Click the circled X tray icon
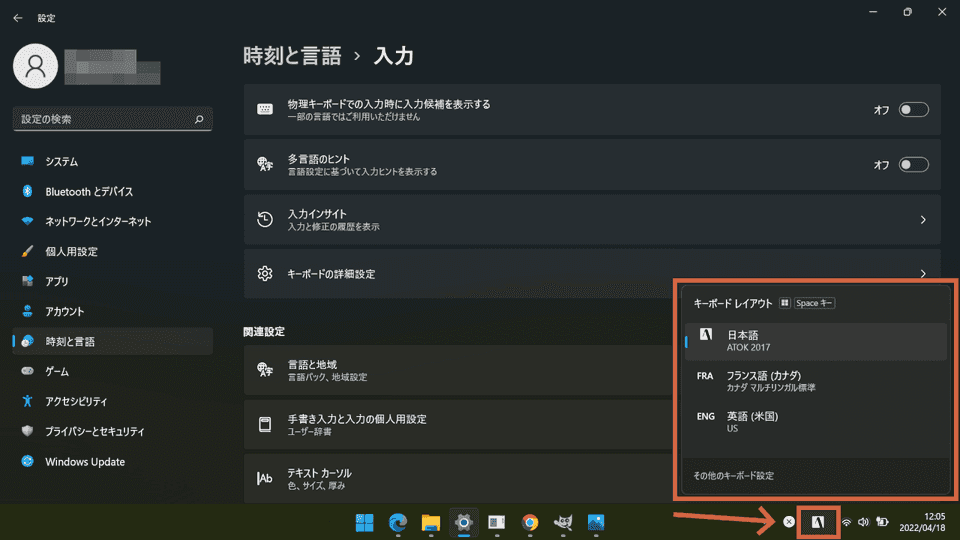 click(789, 522)
